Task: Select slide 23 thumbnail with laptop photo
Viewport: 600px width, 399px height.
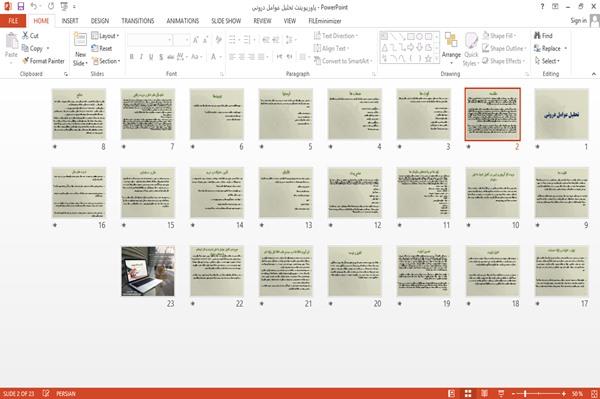Action: [148, 271]
